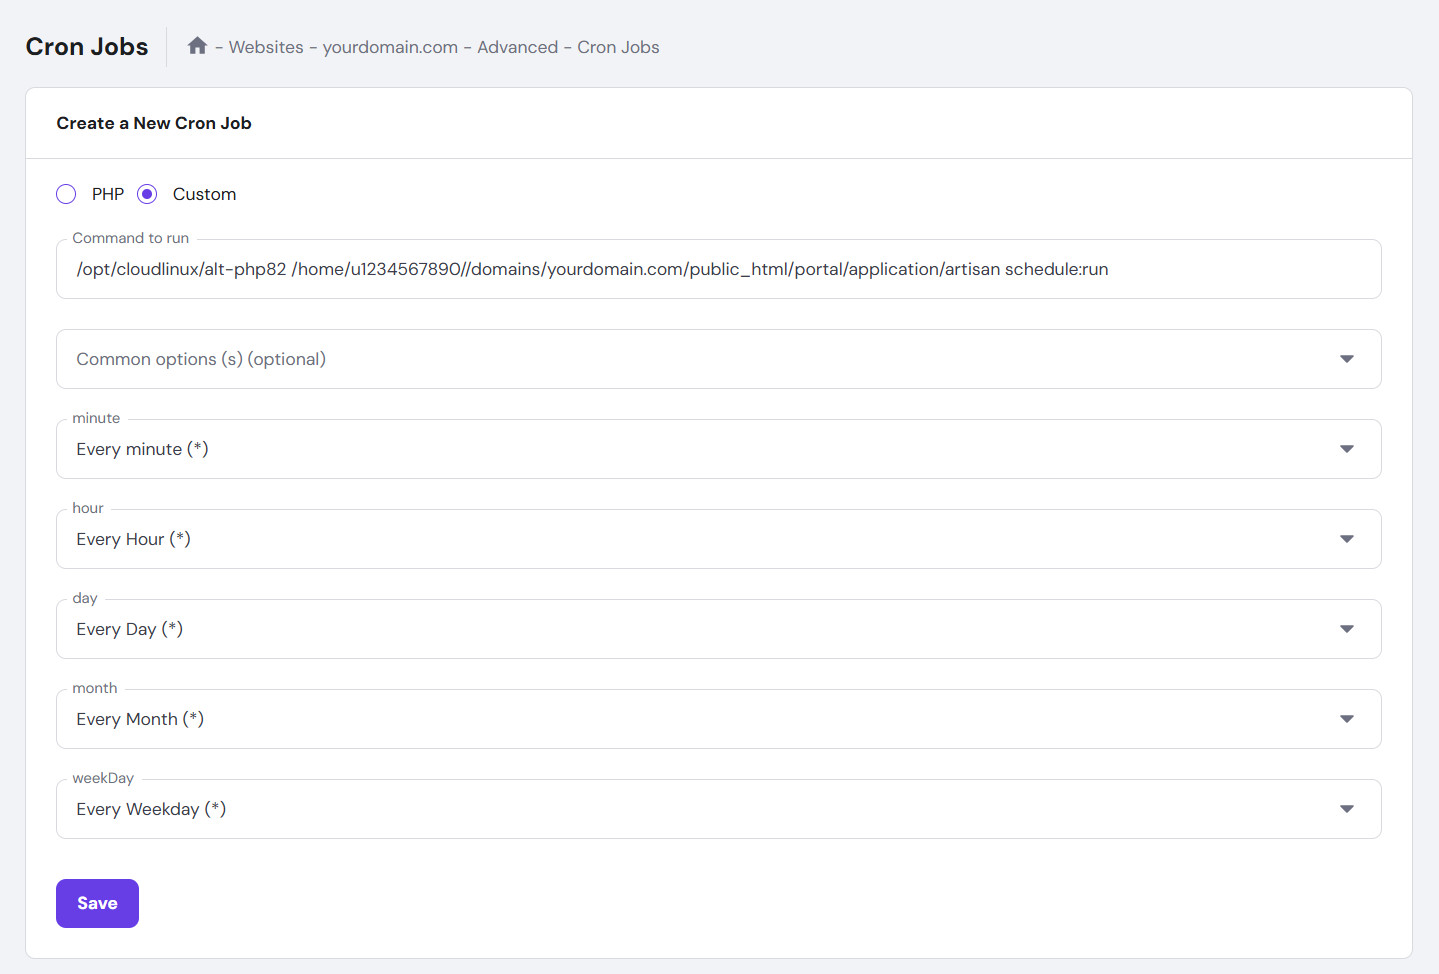Click arrow icon on Common options field
This screenshot has height=974, width=1439.
pyautogui.click(x=1347, y=359)
